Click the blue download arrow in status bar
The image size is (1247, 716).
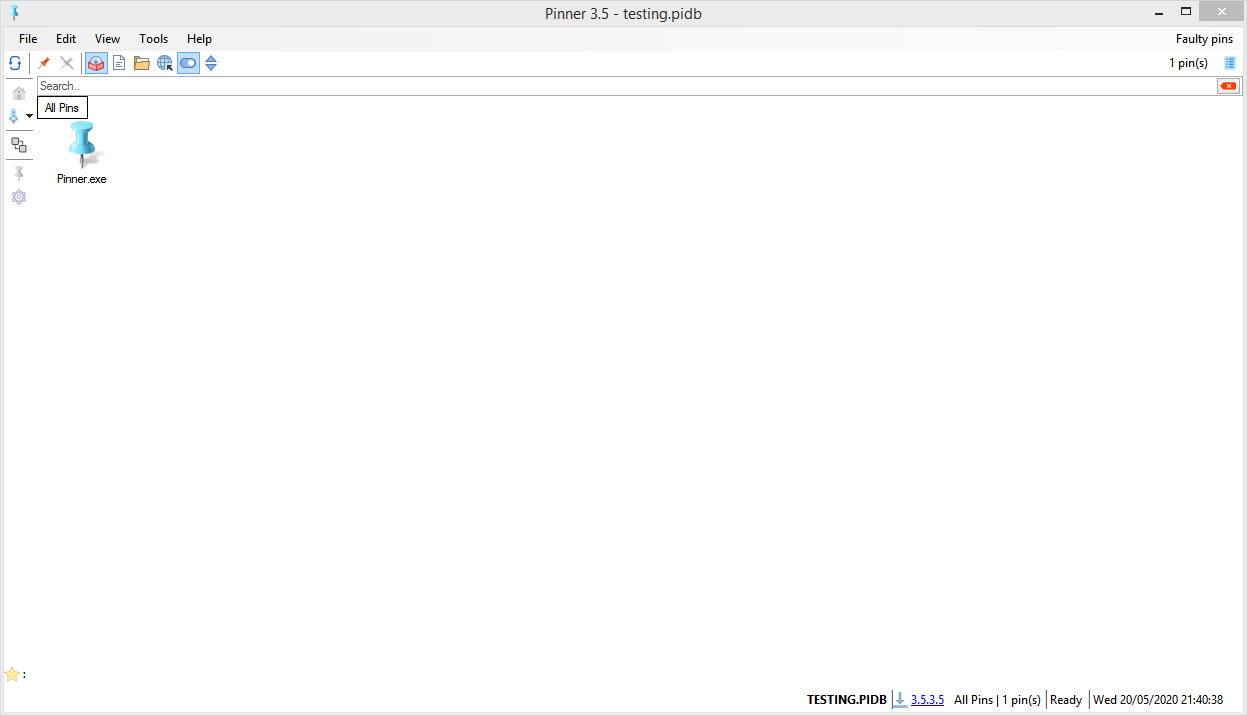tap(900, 700)
